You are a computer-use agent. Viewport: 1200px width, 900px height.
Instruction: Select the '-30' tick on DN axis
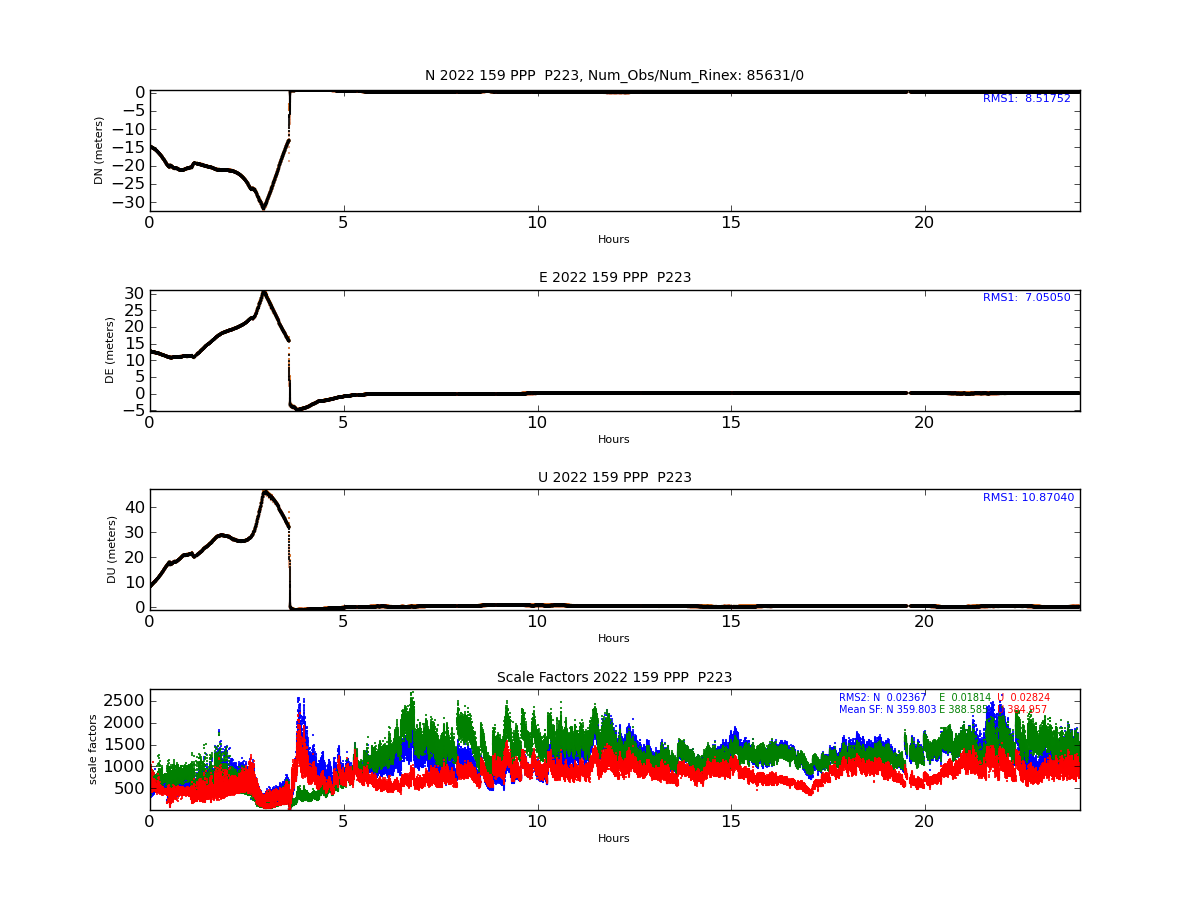[x=131, y=202]
